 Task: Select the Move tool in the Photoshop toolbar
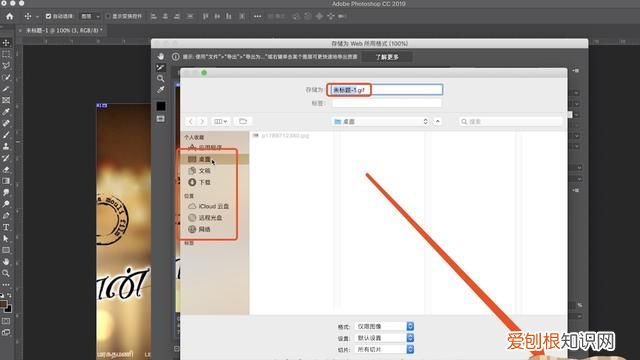(x=6, y=43)
